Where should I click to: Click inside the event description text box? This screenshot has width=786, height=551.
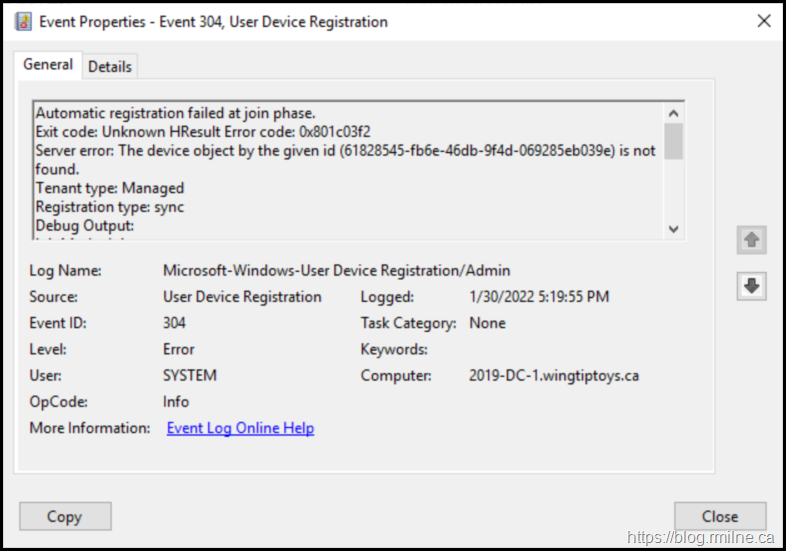coord(340,170)
